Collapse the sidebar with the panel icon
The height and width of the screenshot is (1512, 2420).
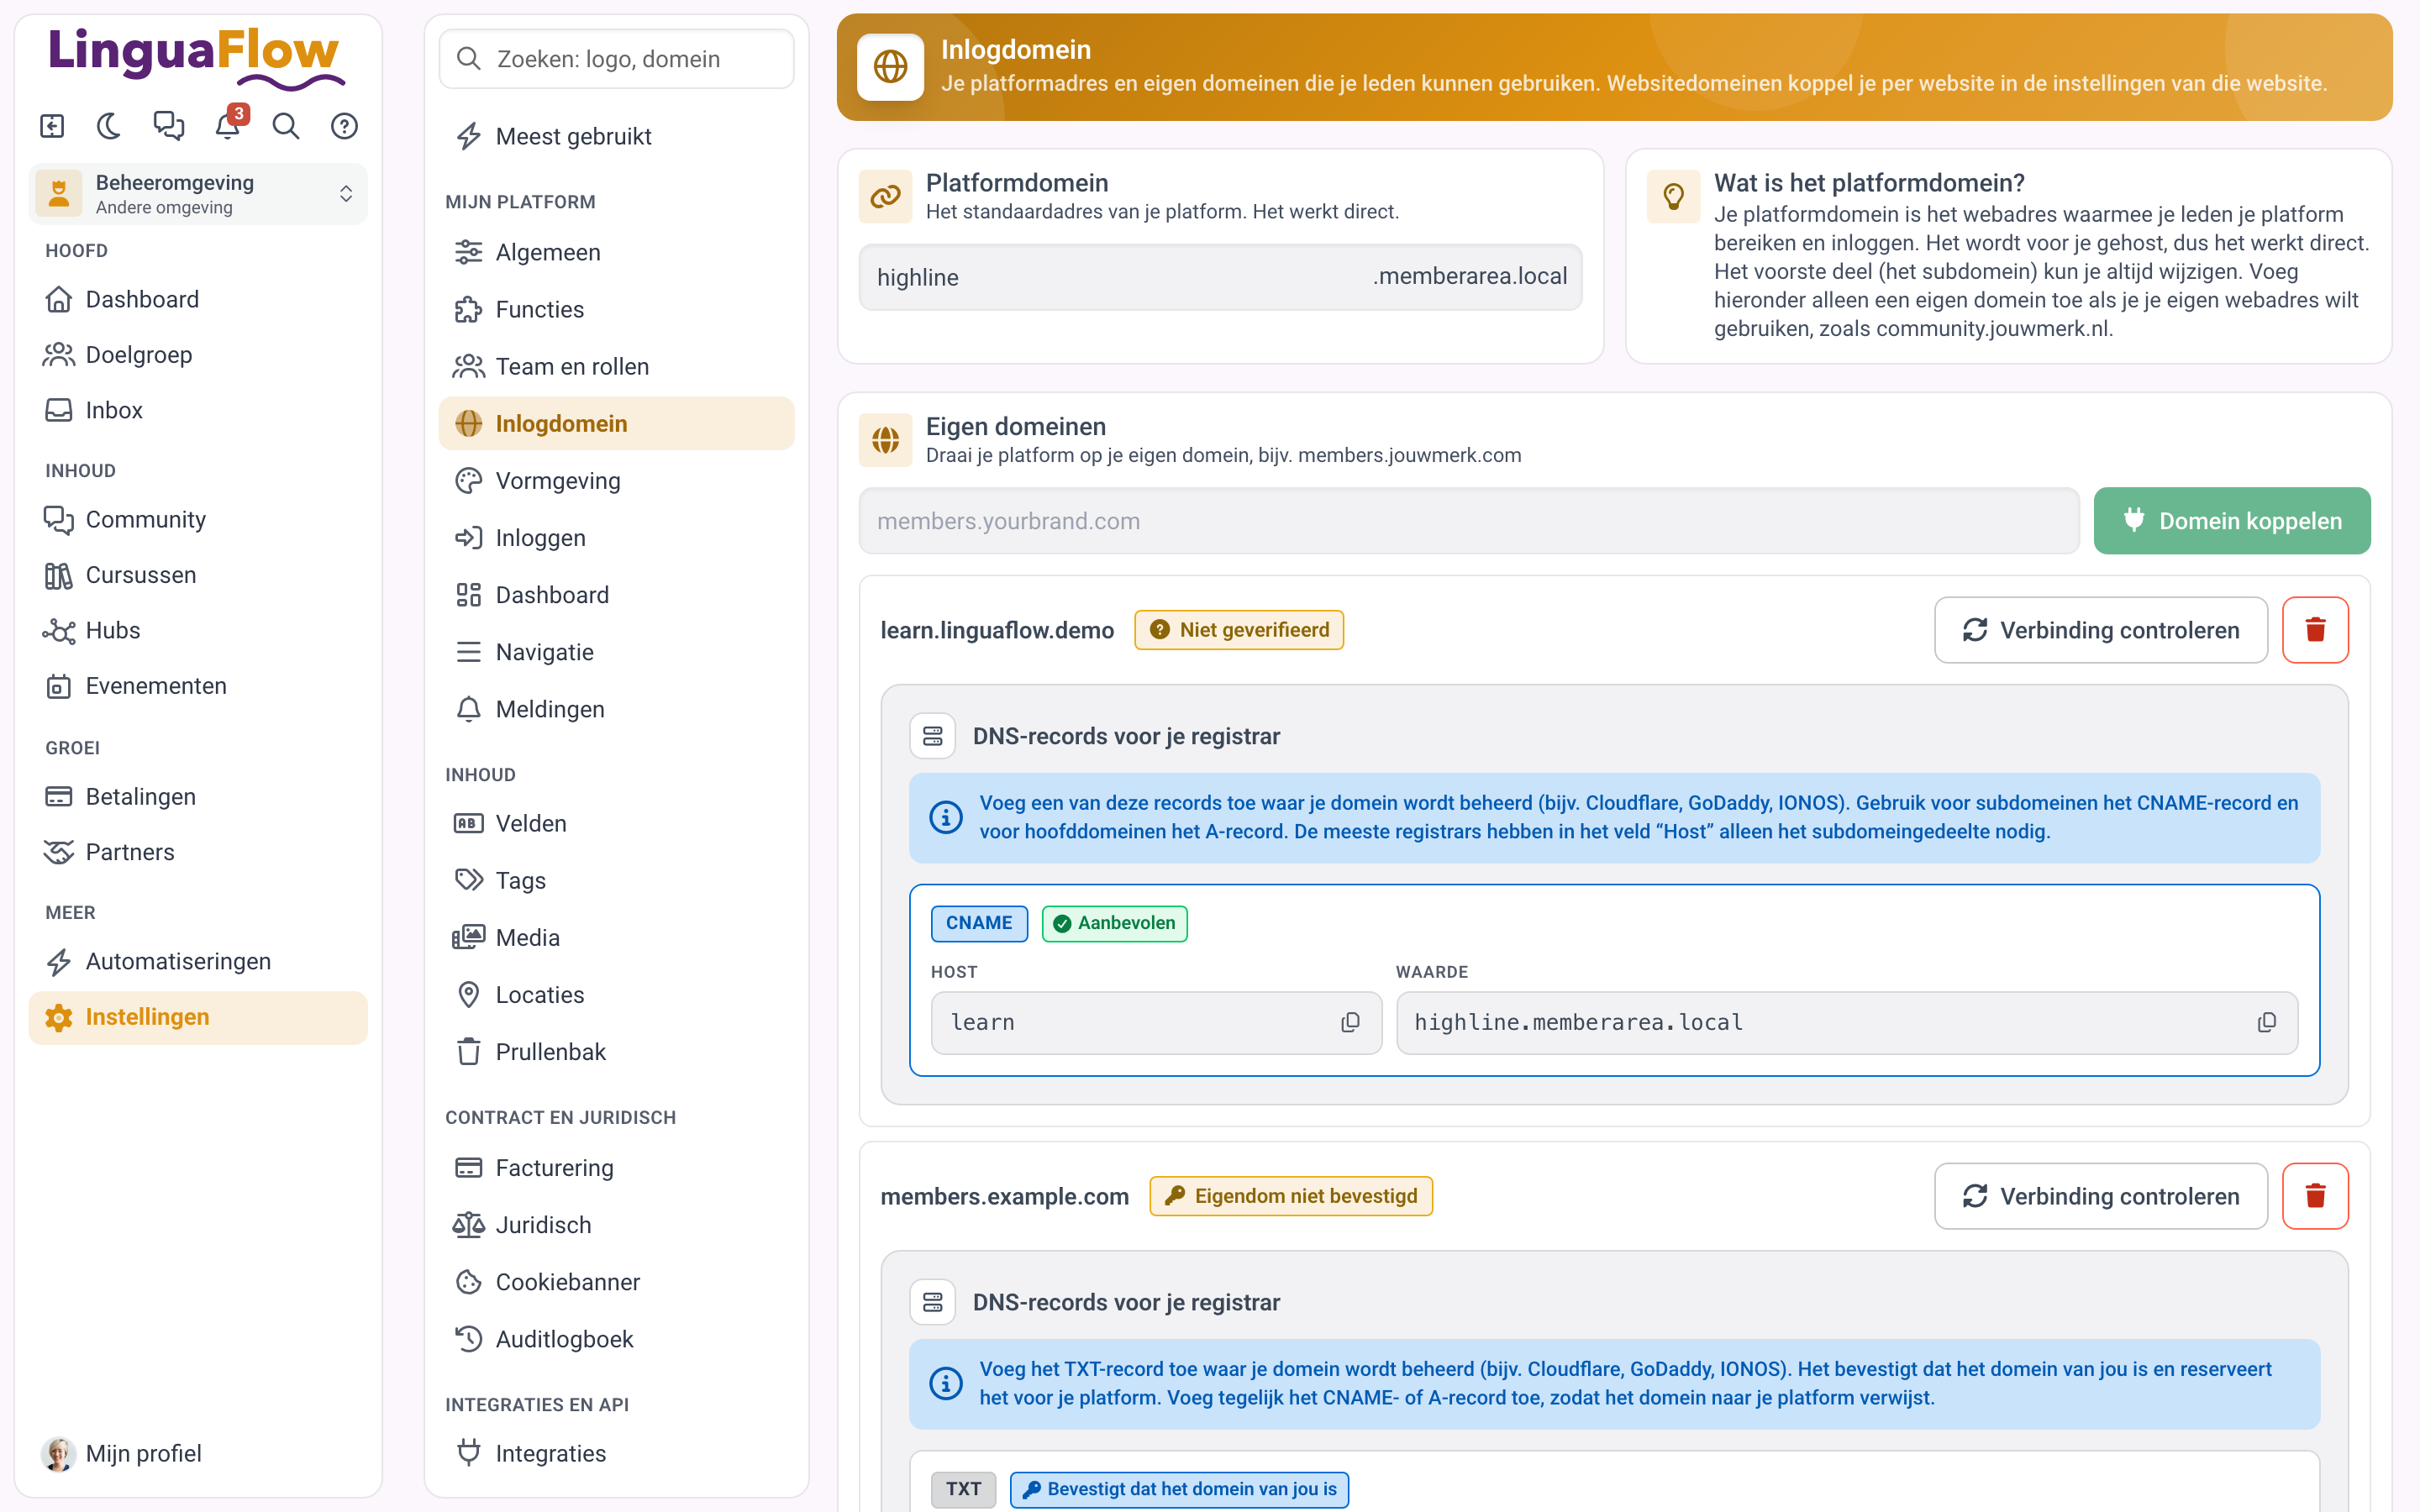52,126
